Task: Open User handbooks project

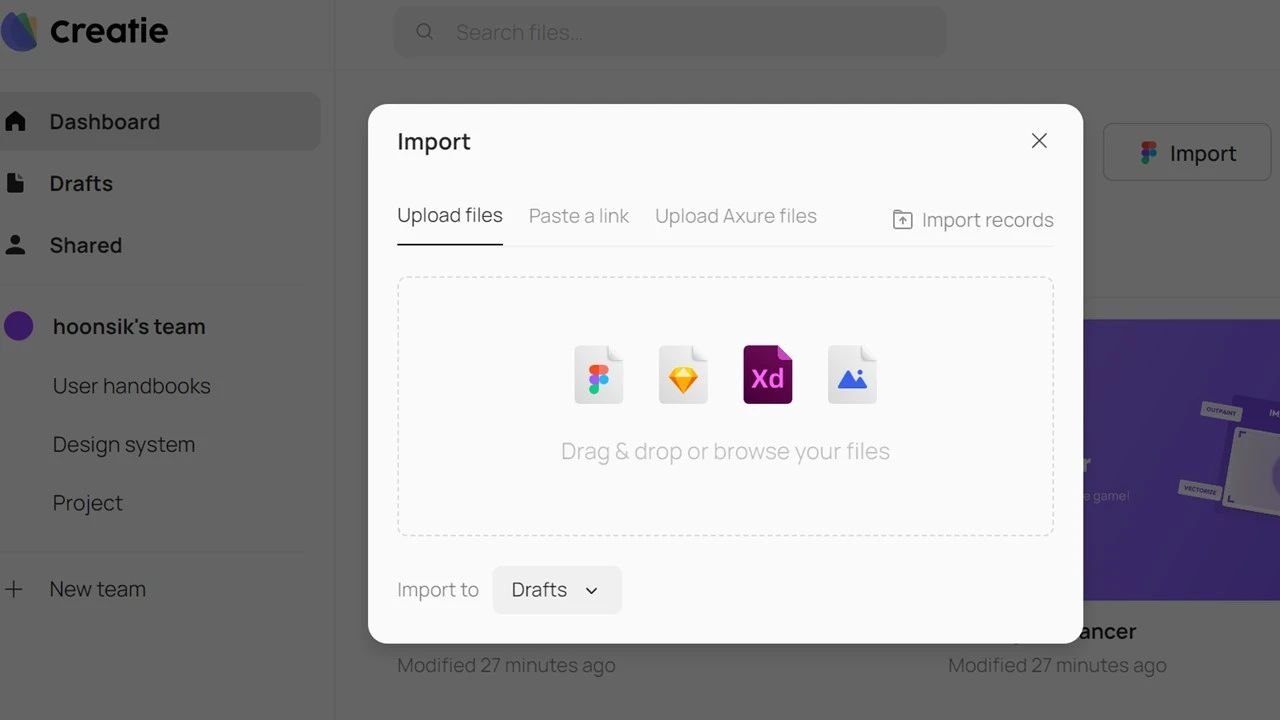Action: [132, 386]
